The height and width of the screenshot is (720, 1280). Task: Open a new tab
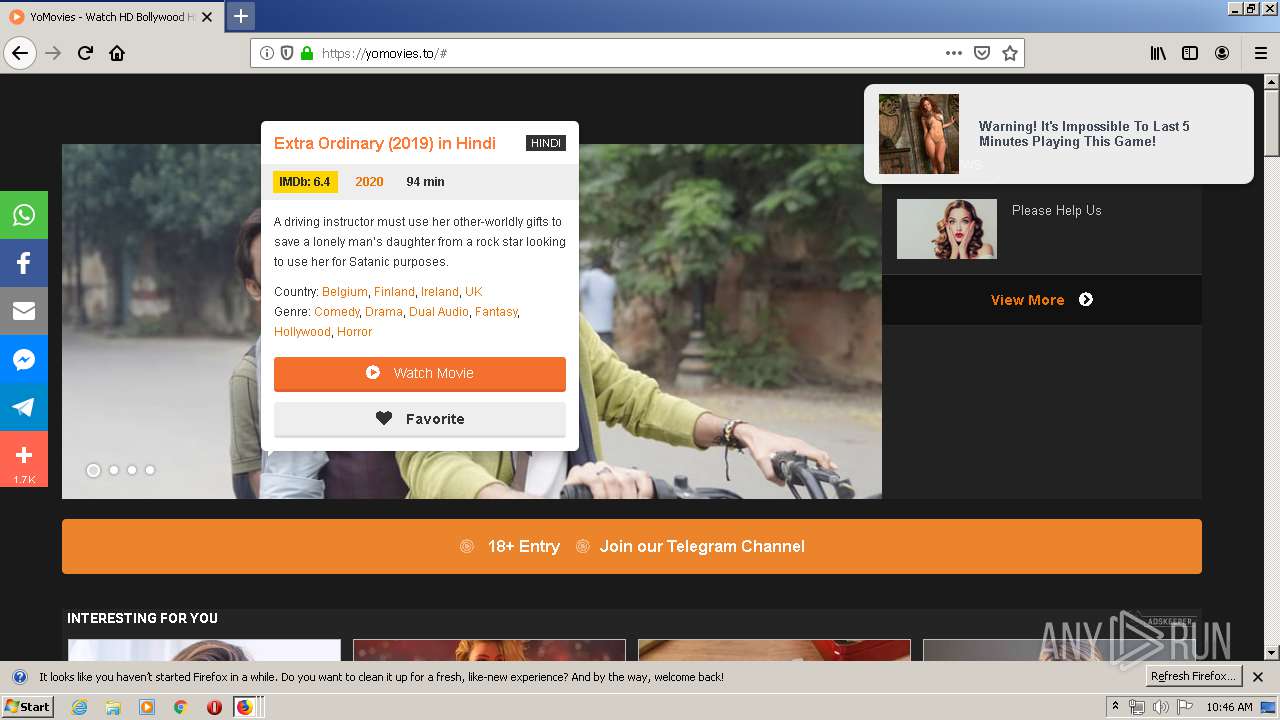click(241, 16)
